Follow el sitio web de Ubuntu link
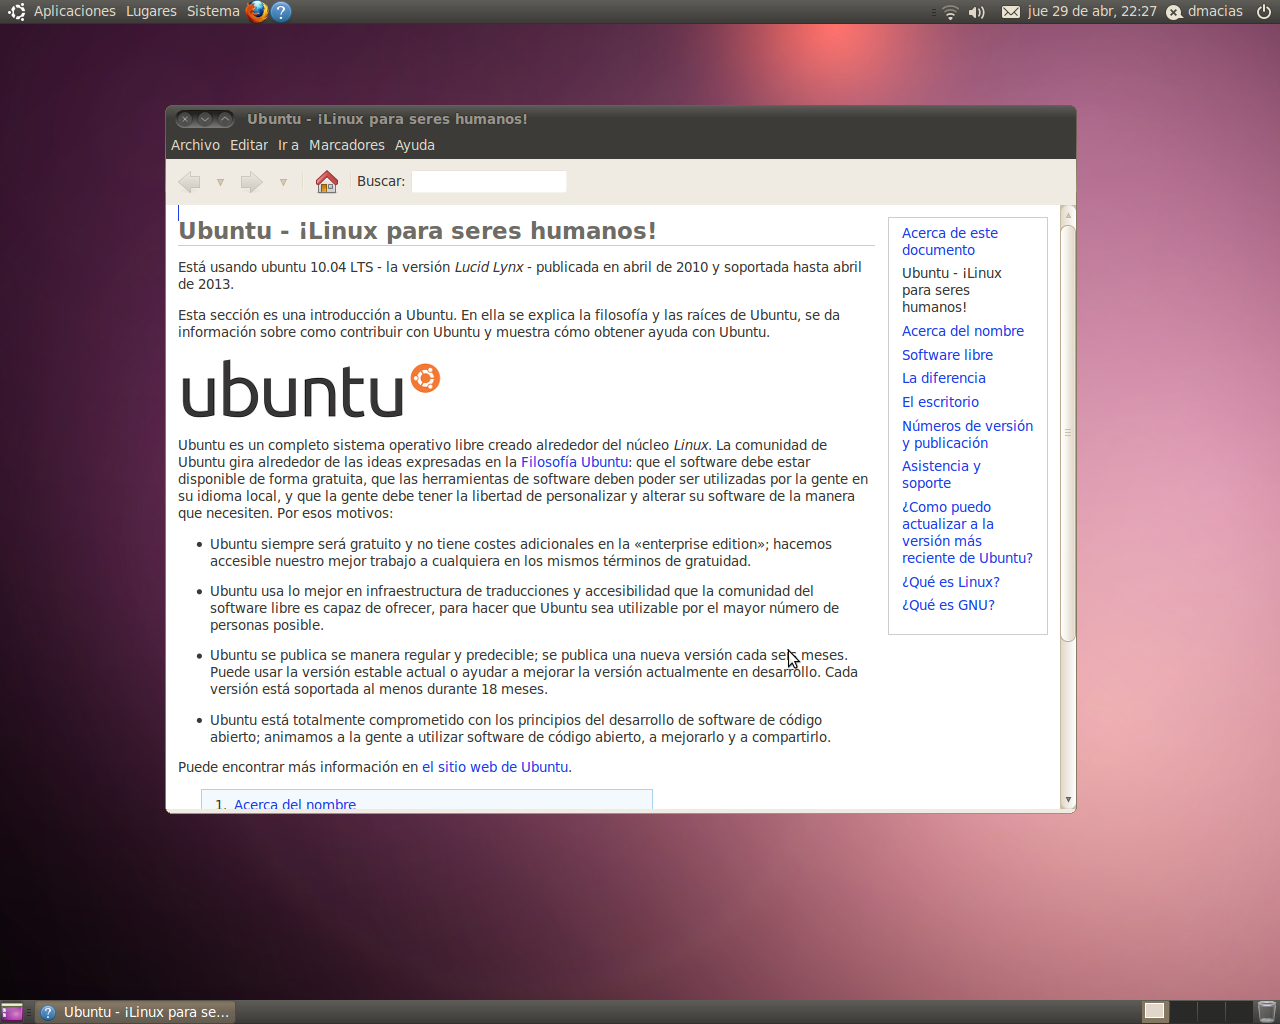This screenshot has width=1280, height=1024. tap(495, 767)
